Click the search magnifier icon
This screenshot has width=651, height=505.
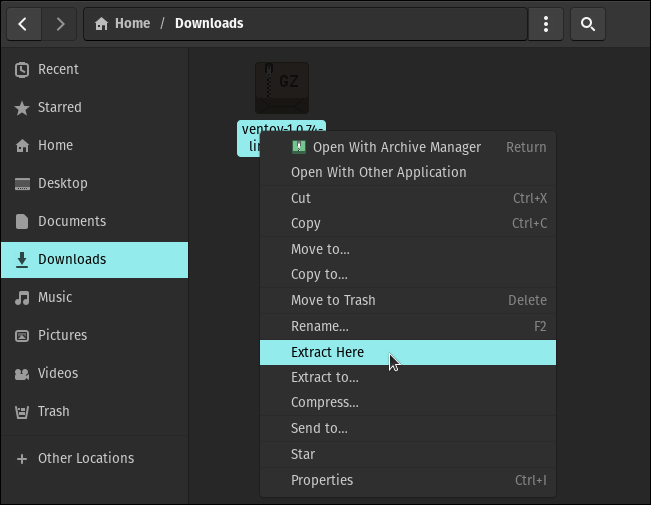(588, 23)
